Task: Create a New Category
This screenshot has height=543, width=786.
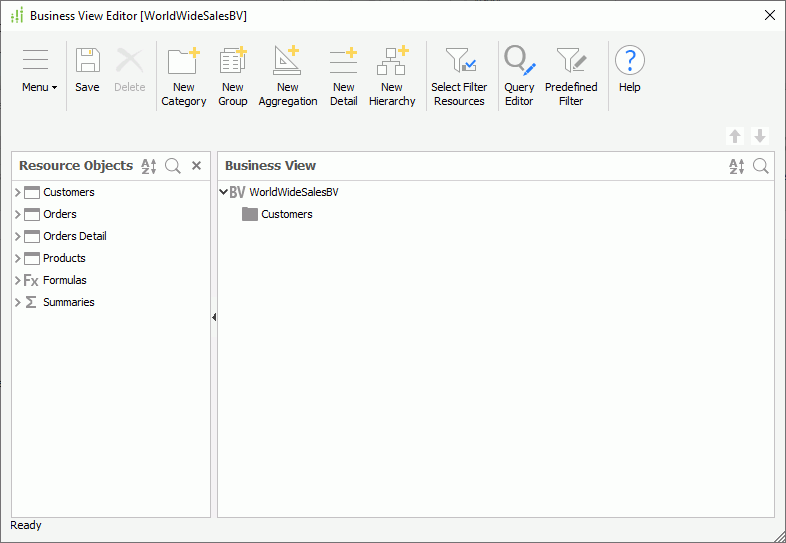Action: click(184, 75)
